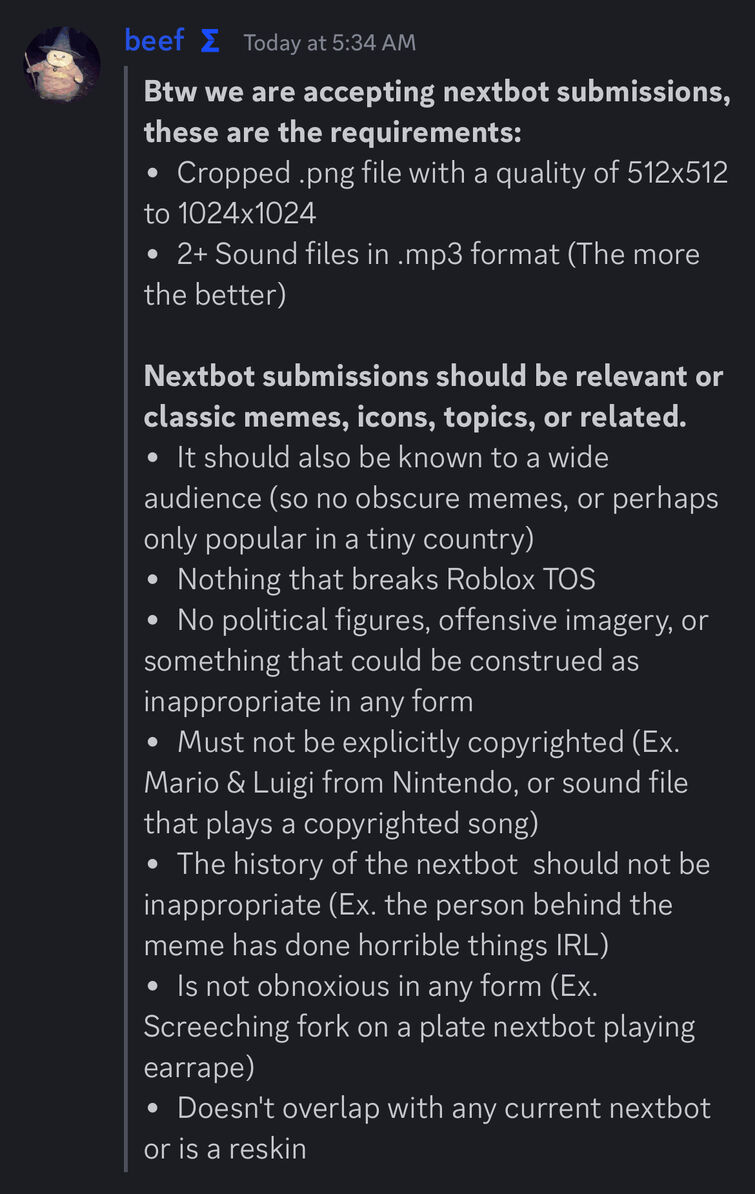The height and width of the screenshot is (1194, 755).
Task: Click the bold relevant or classic memes heading
Action: click(433, 396)
